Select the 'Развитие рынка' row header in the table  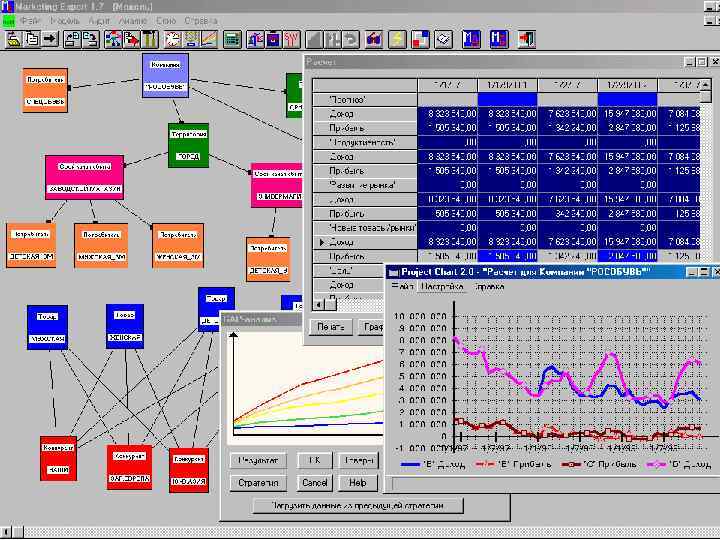tap(365, 185)
